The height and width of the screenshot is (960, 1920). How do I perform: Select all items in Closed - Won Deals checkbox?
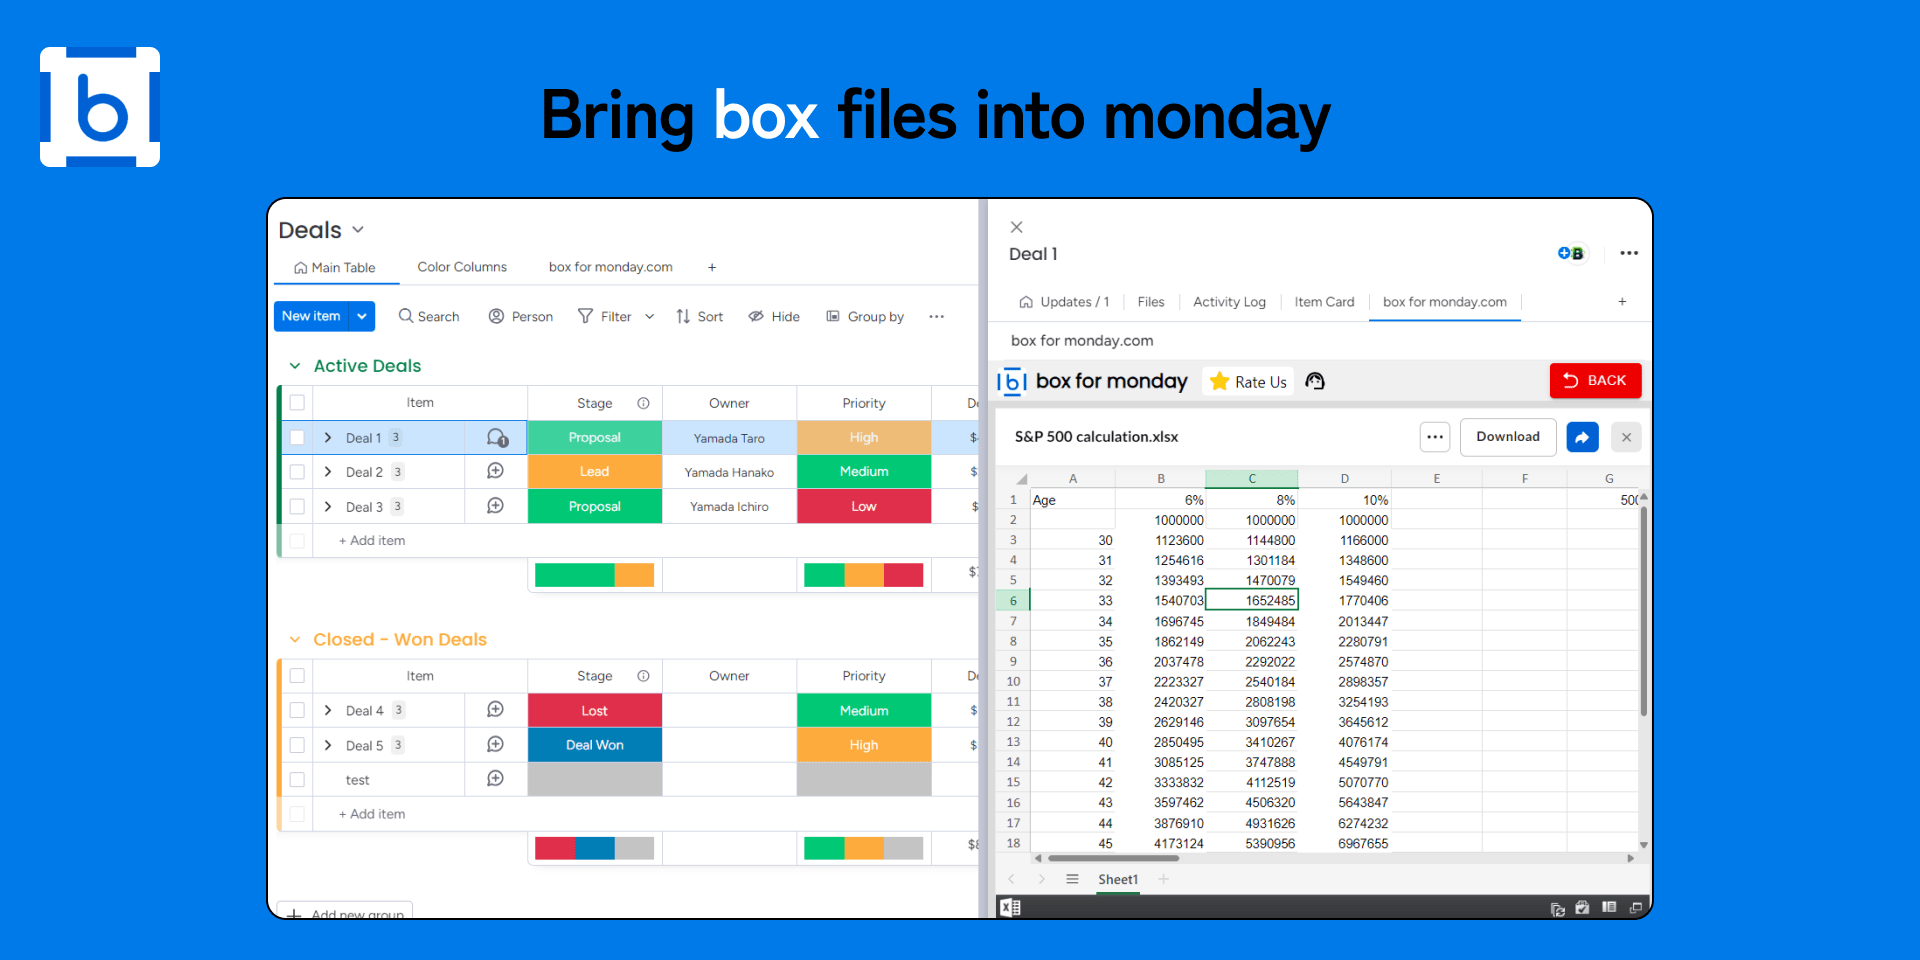(x=297, y=676)
